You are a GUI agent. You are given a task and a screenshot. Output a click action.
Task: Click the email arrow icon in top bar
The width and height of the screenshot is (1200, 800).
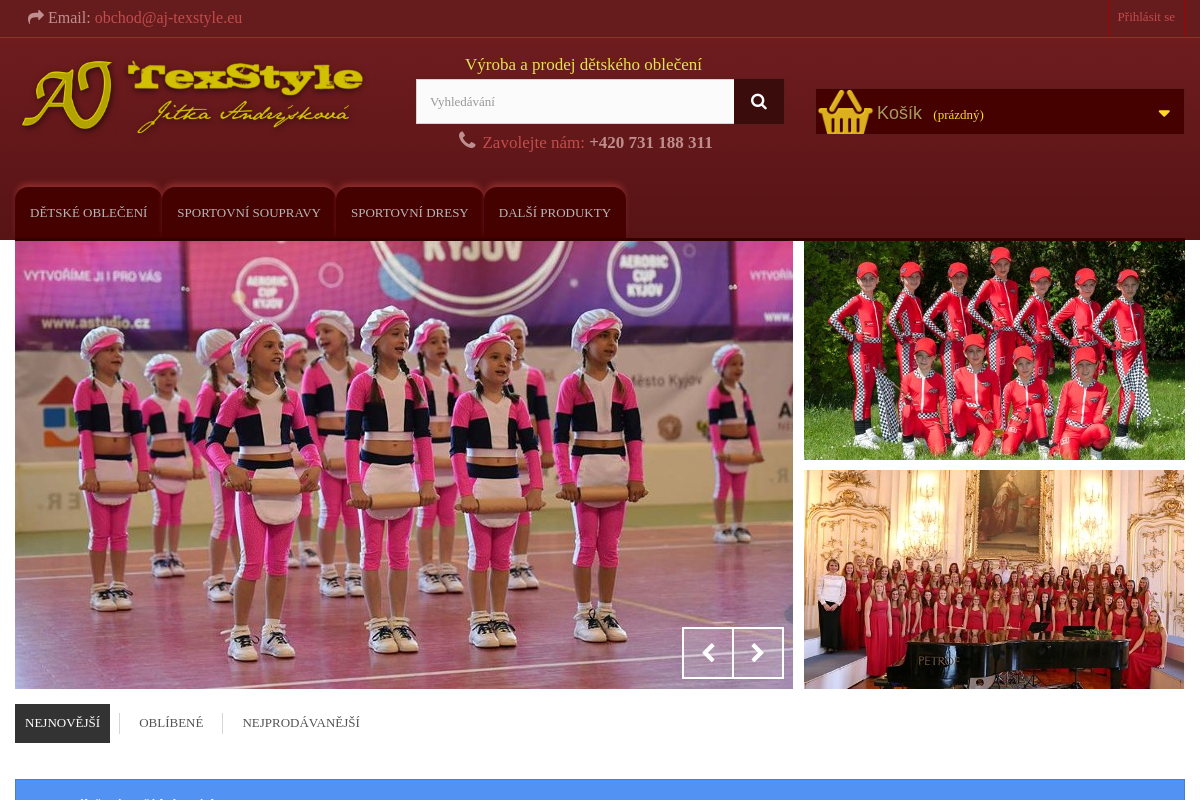pos(36,17)
